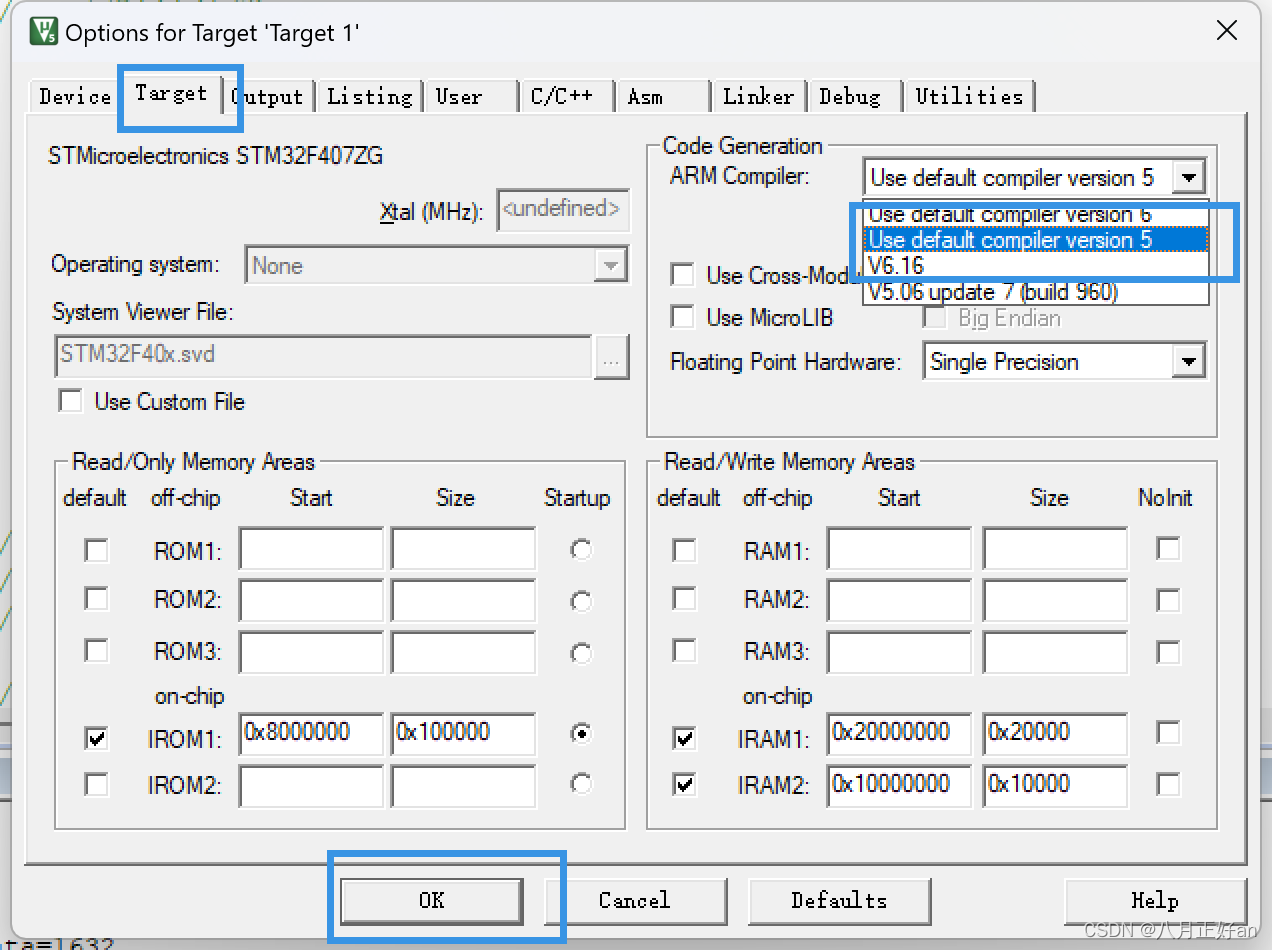This screenshot has width=1272, height=950.
Task: Check the RAM1 default checkbox
Action: coord(684,549)
